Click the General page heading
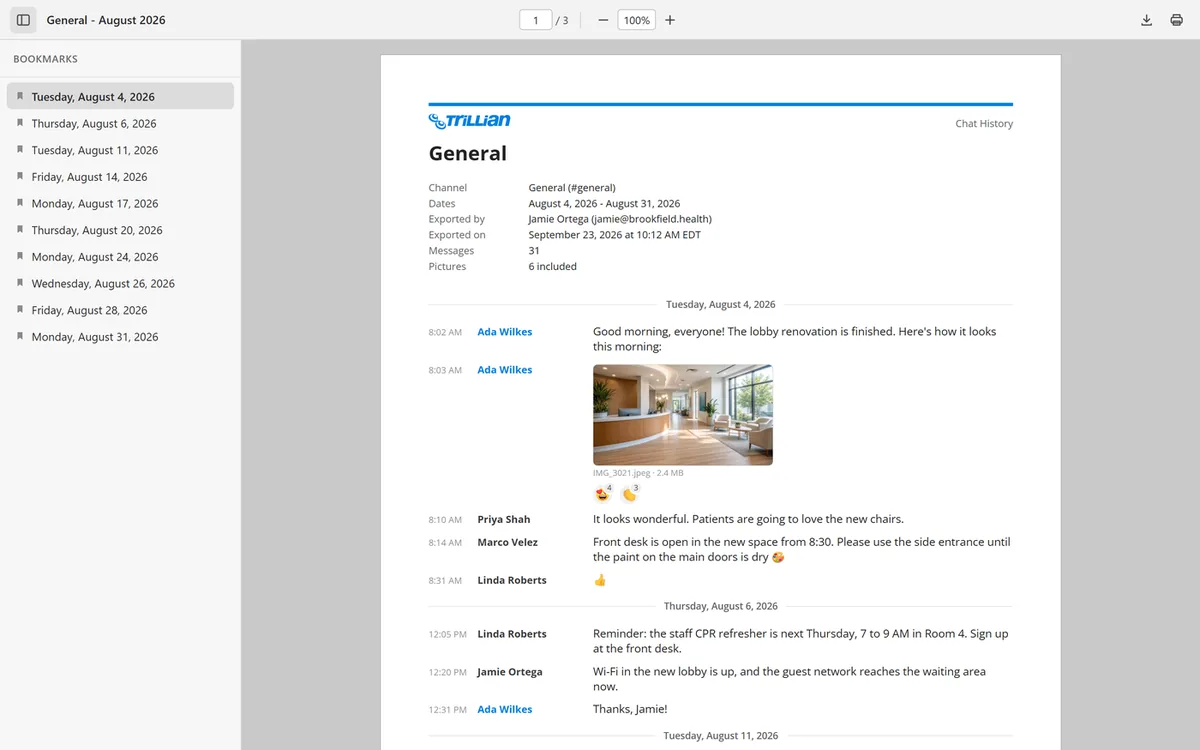 (468, 153)
